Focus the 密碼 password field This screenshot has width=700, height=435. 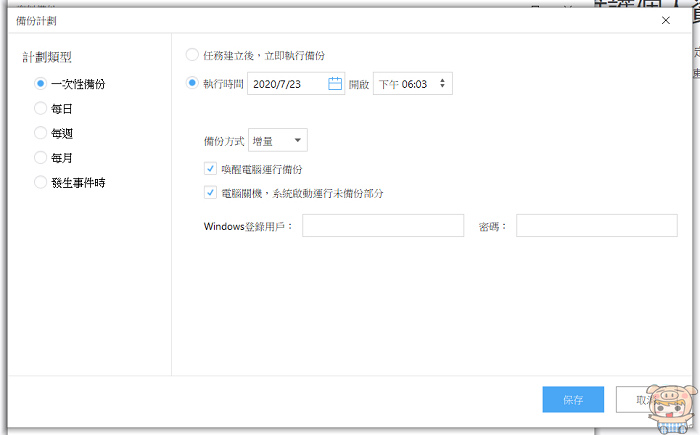tap(596, 227)
